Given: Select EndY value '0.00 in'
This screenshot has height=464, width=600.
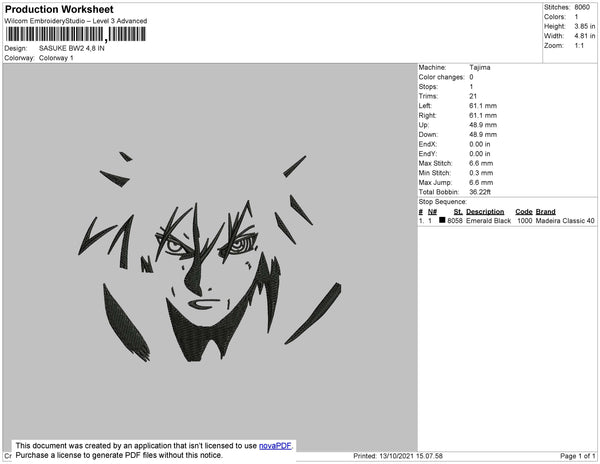Looking at the screenshot, I should coord(479,154).
